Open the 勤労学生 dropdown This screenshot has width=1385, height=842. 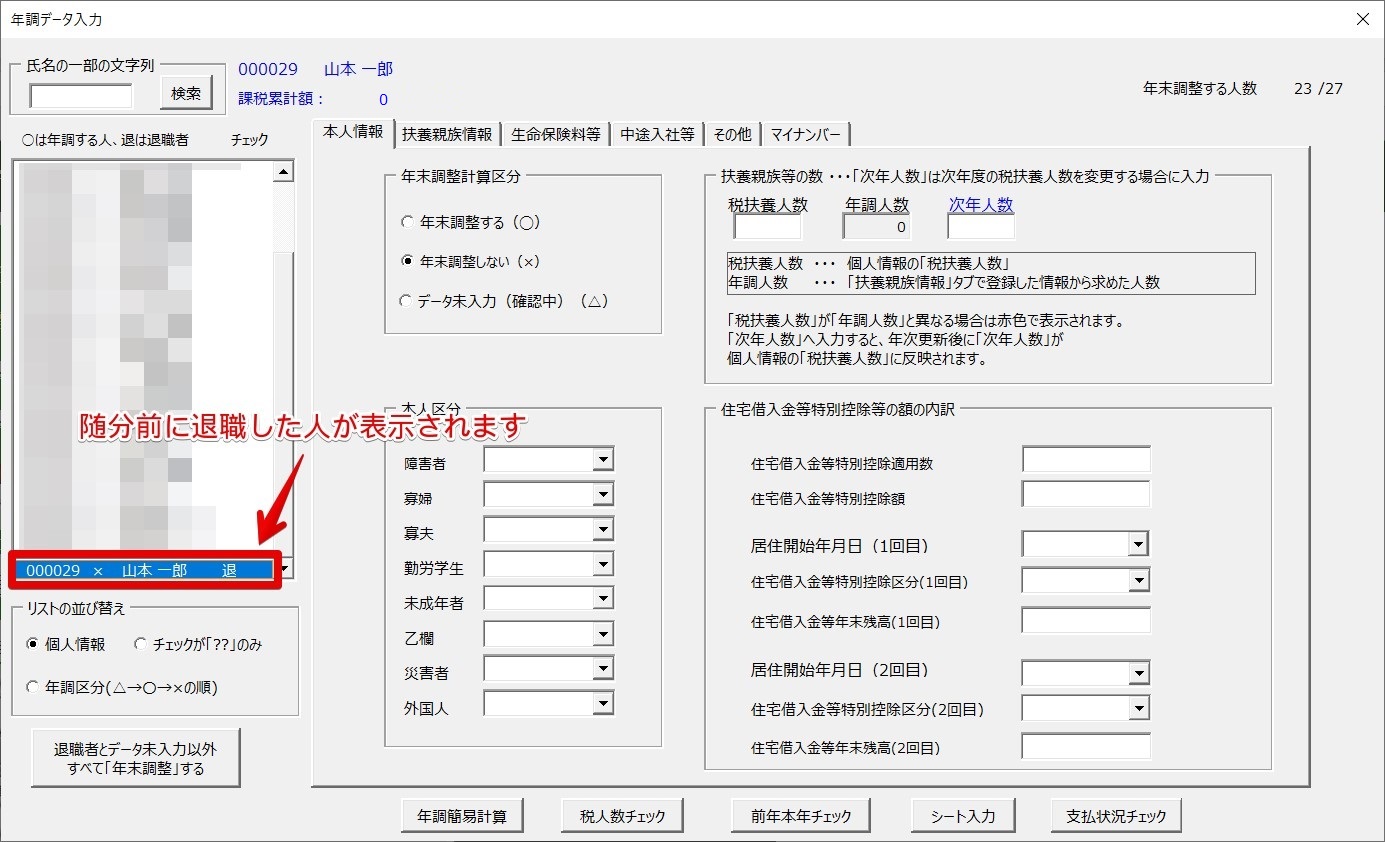[x=603, y=564]
